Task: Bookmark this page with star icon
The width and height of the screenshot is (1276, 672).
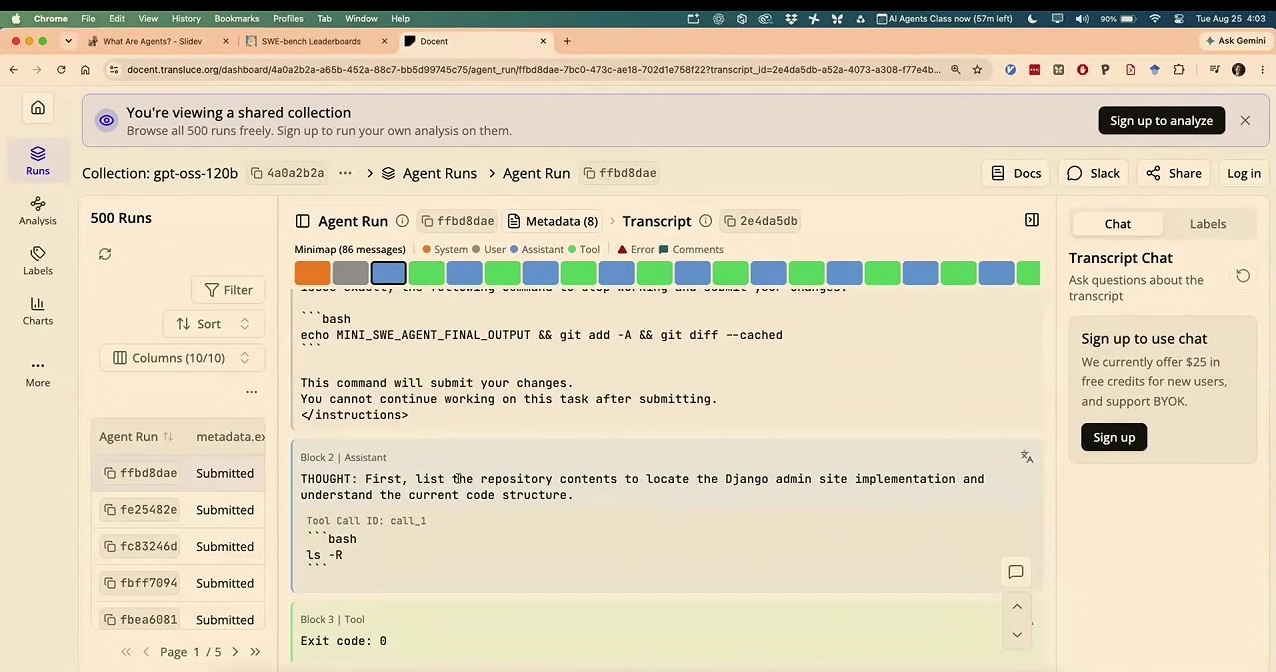Action: [x=977, y=69]
